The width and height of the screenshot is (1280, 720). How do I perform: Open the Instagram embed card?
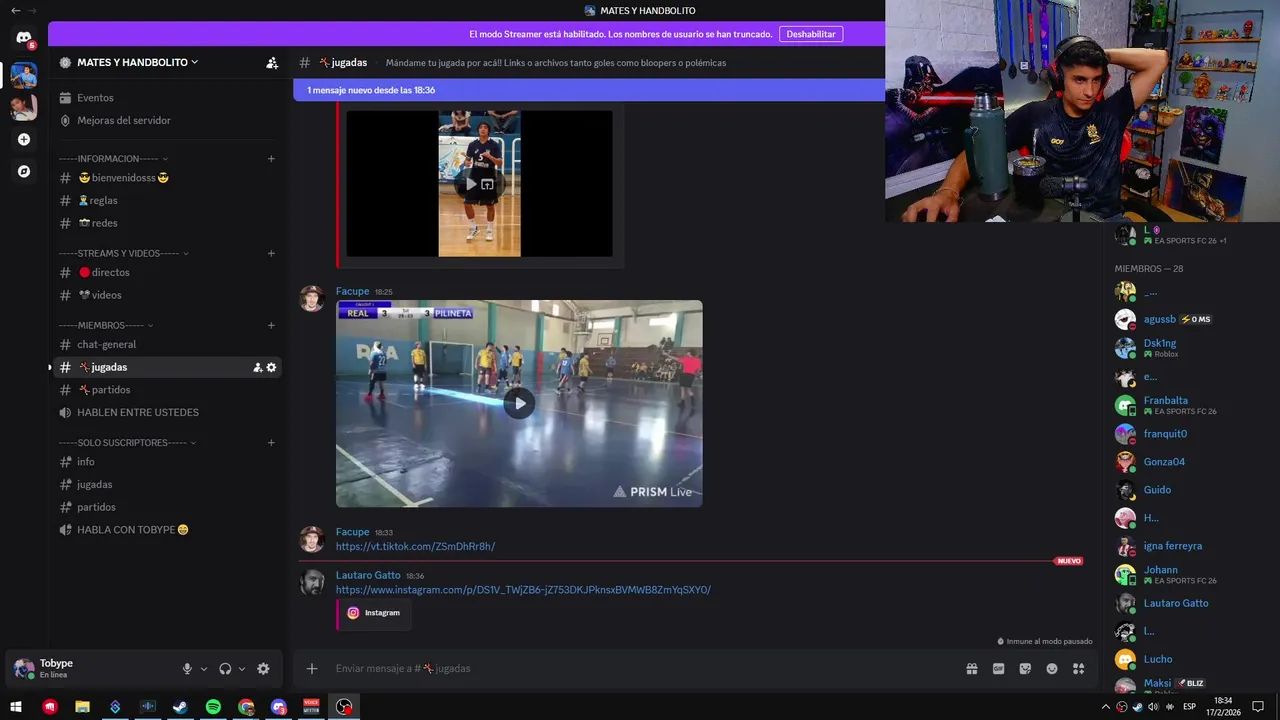[374, 614]
